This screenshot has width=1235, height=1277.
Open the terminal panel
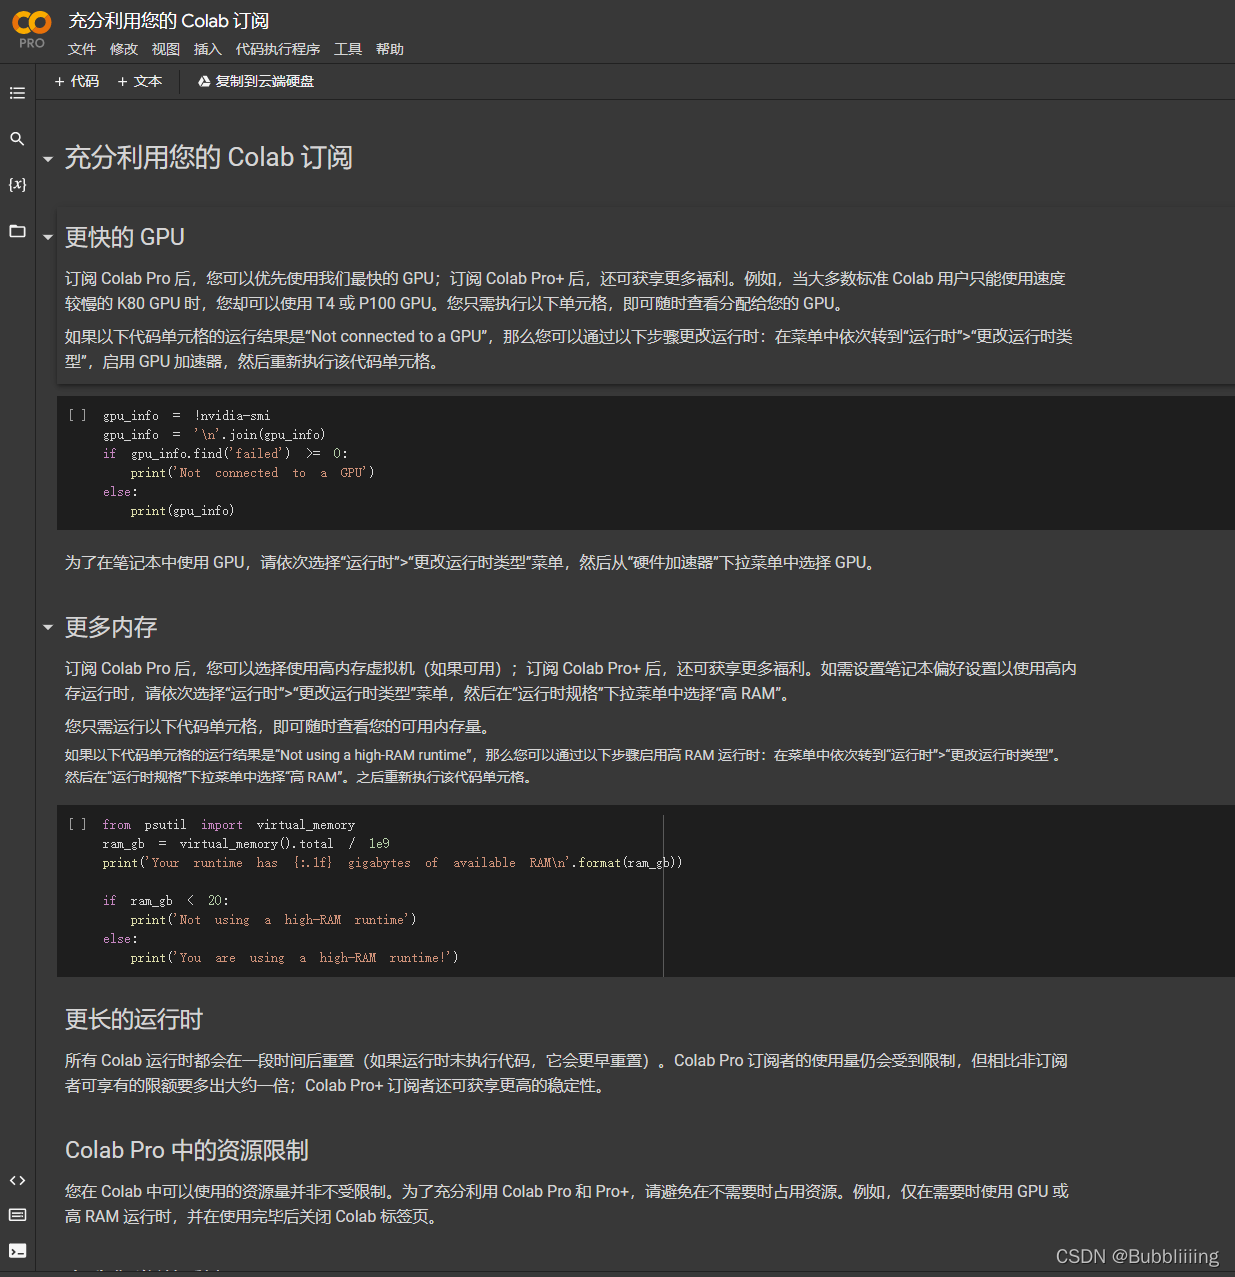point(17,1251)
